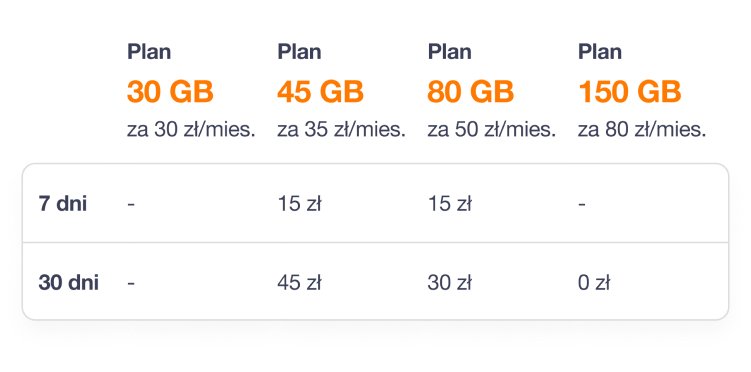
Task: Click the 'za 80 zł/mies.' price text
Action: (642, 130)
